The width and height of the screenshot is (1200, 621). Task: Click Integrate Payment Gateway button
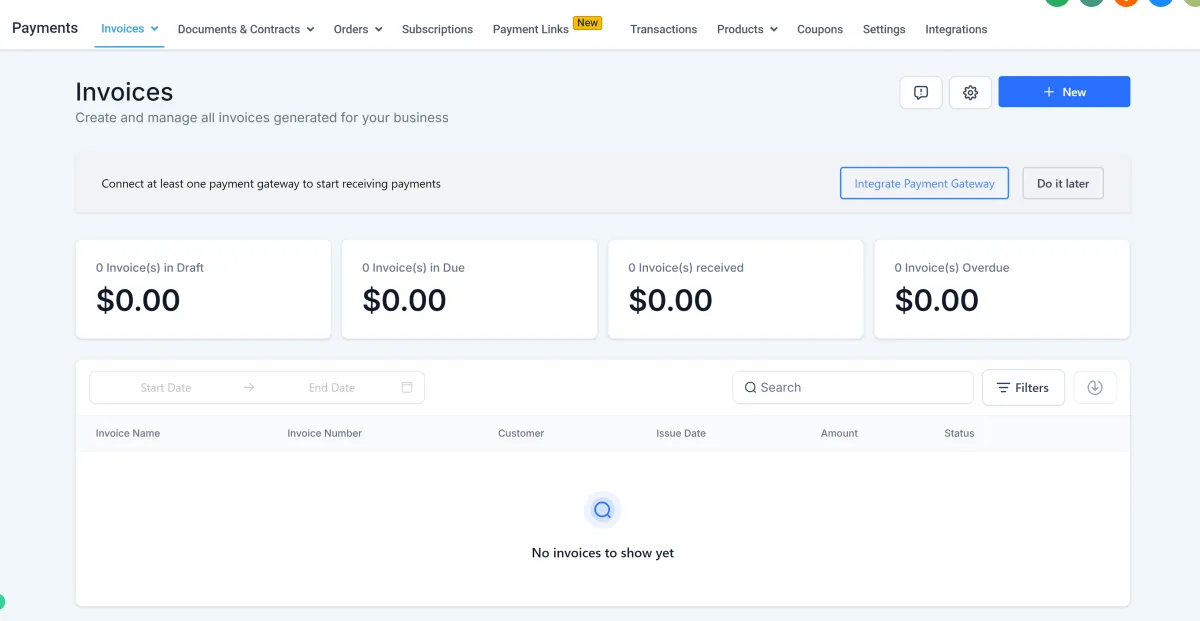pos(924,184)
